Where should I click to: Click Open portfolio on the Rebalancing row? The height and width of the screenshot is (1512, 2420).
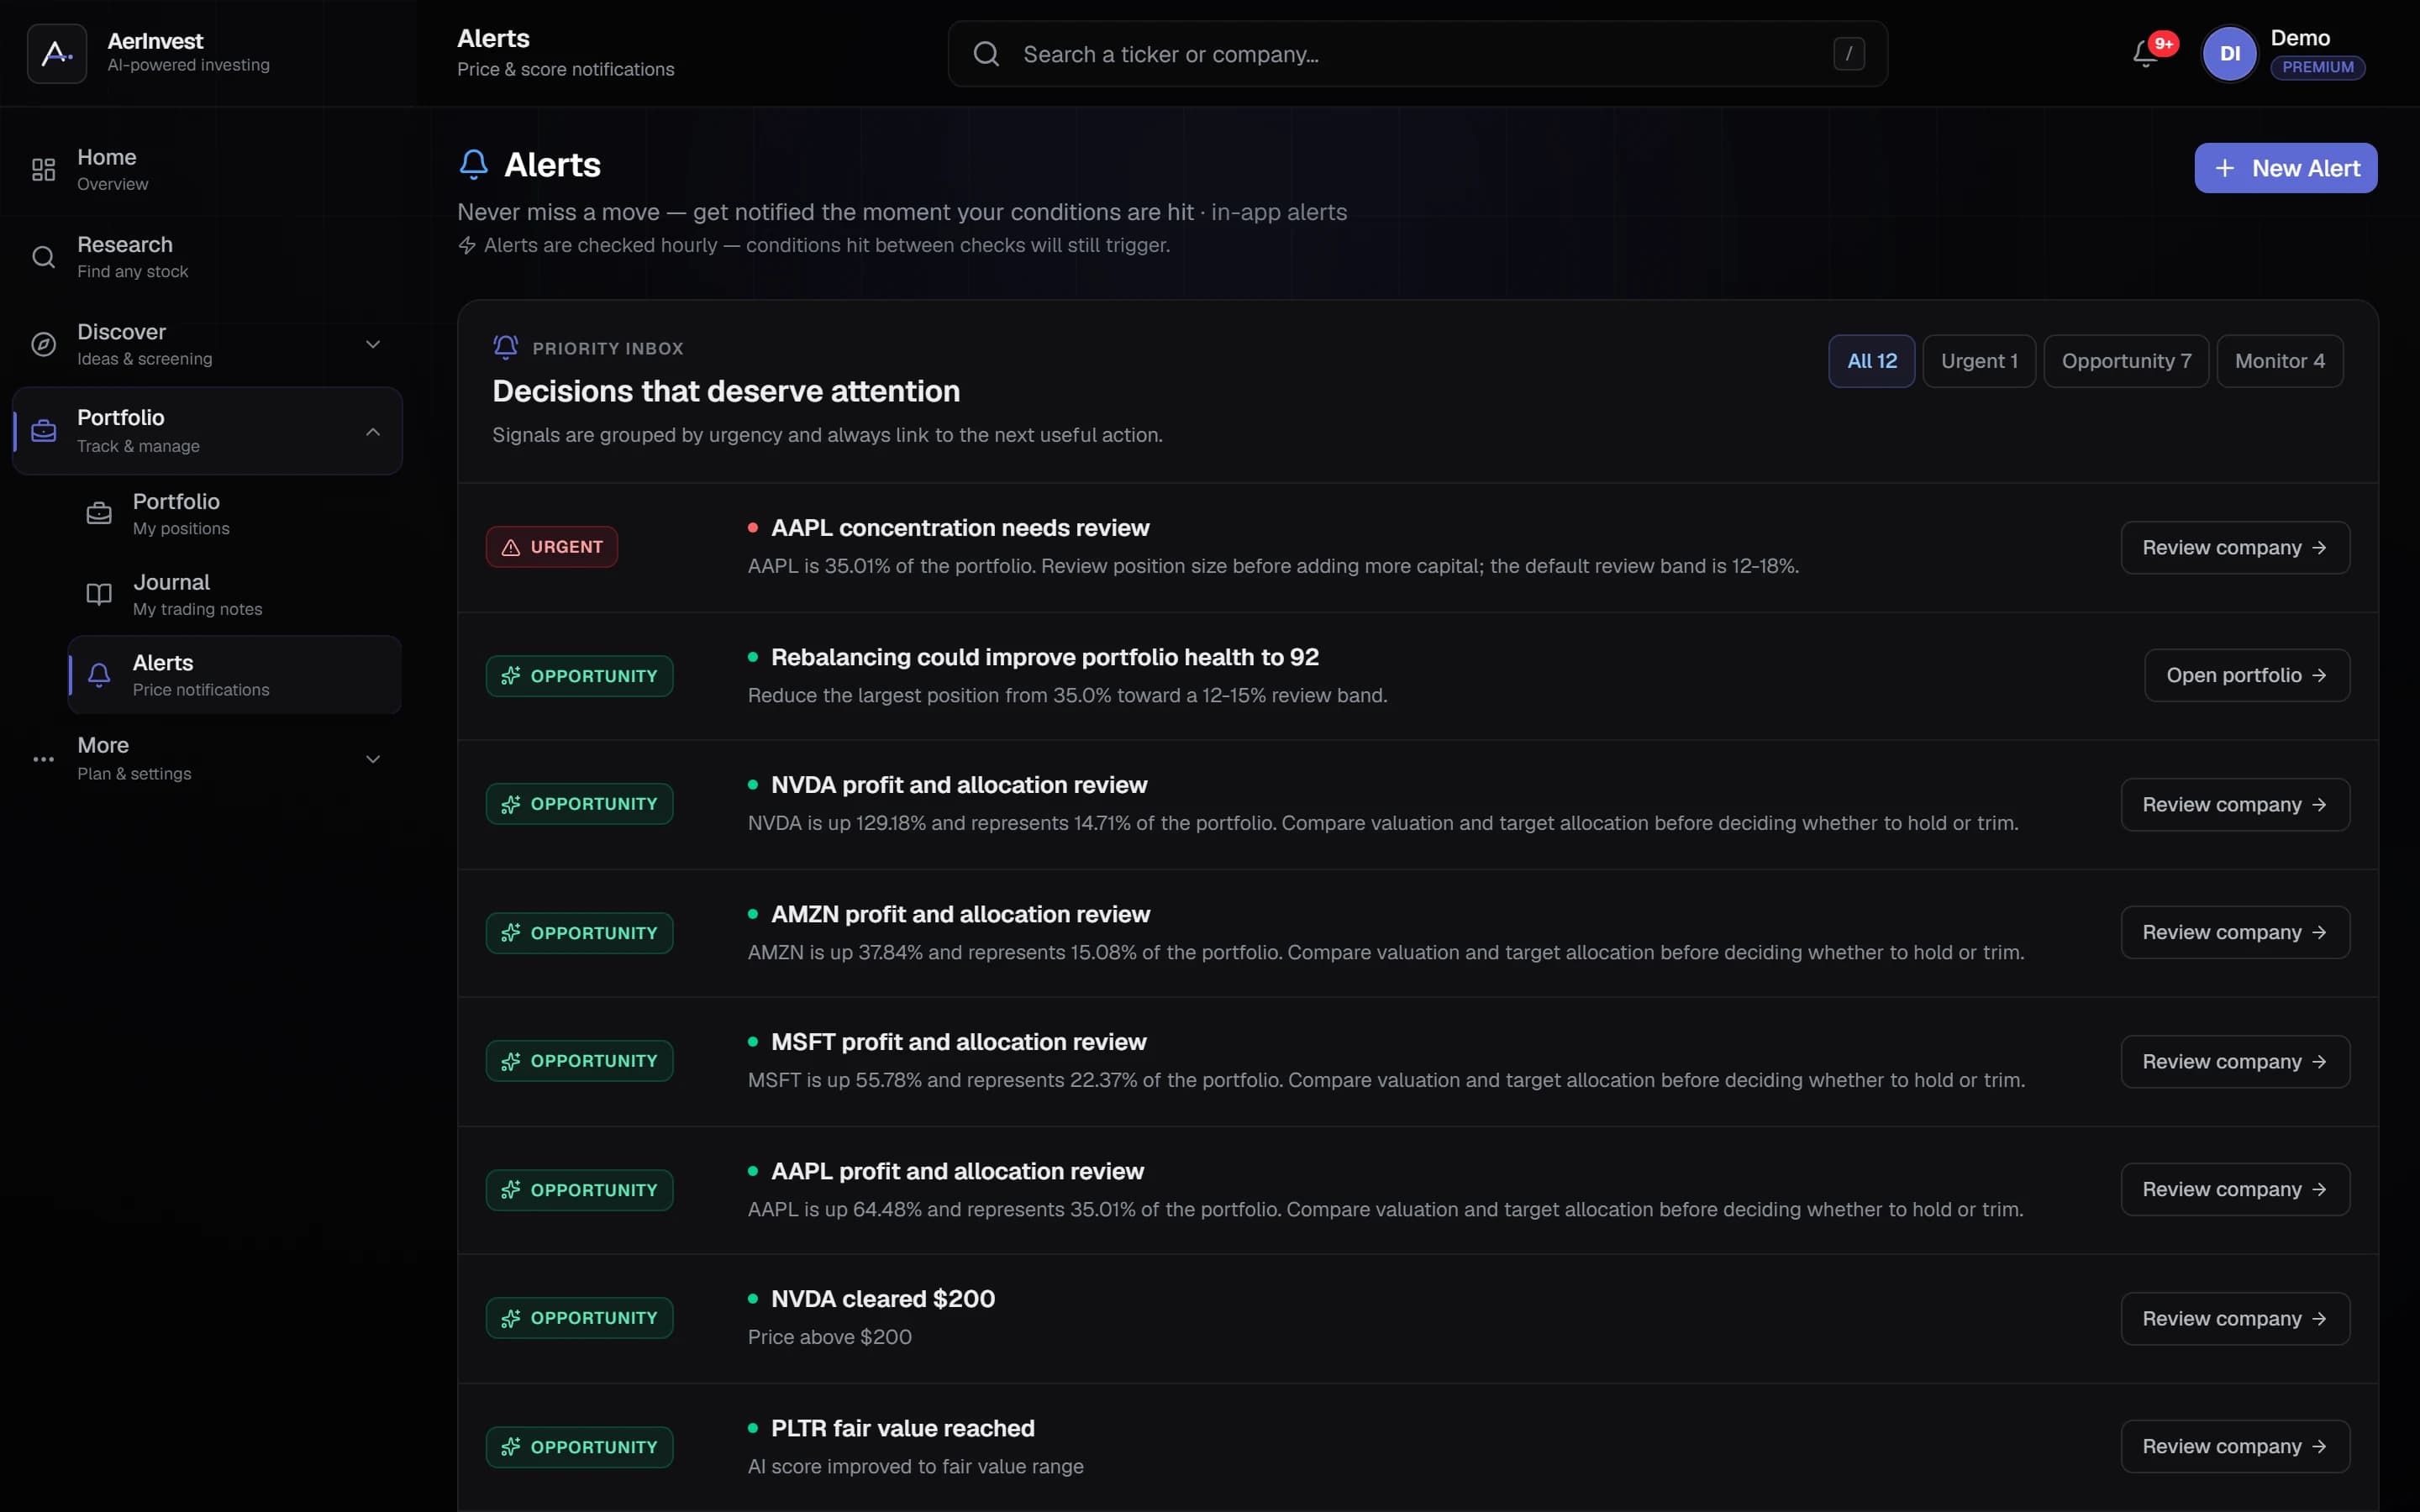pos(2246,676)
